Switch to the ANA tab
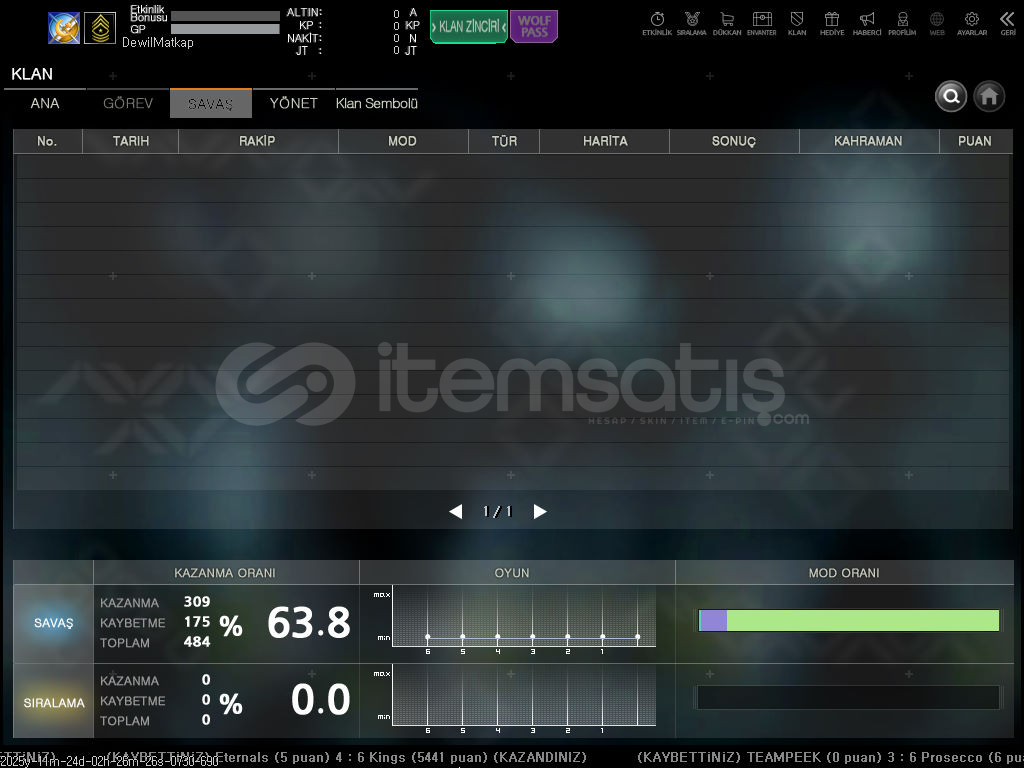 click(x=45, y=104)
